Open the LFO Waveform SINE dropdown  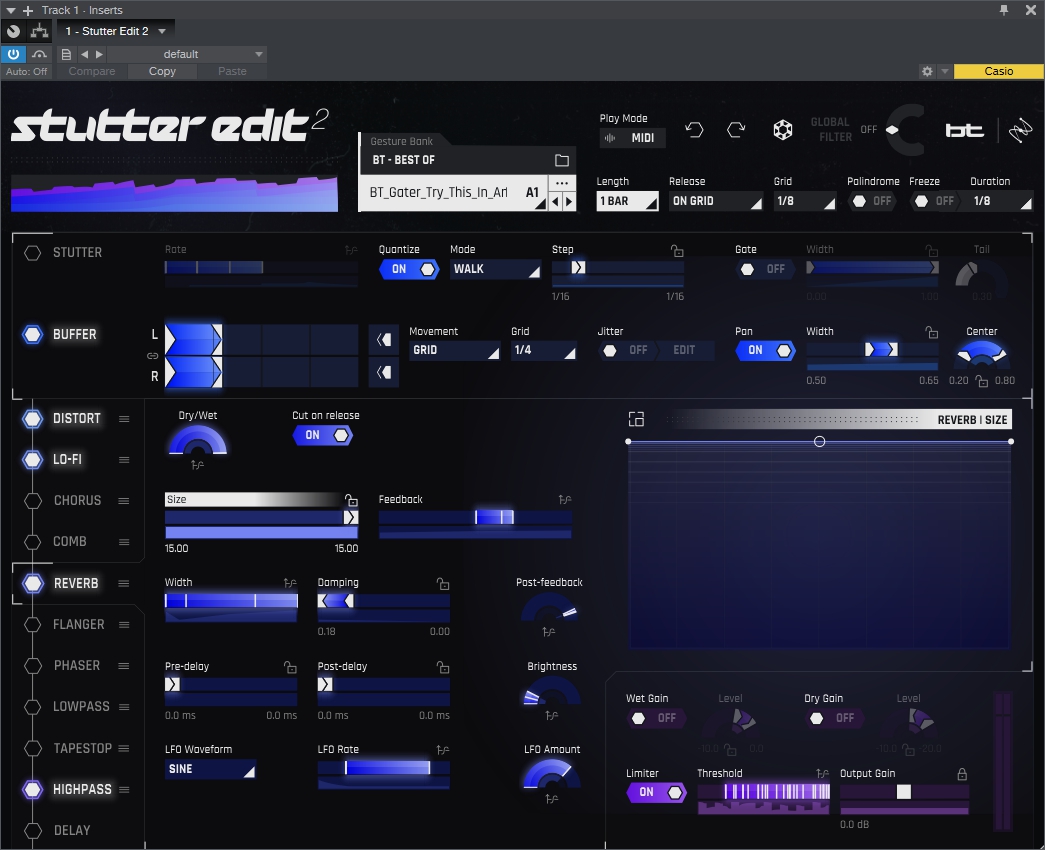pyautogui.click(x=210, y=769)
